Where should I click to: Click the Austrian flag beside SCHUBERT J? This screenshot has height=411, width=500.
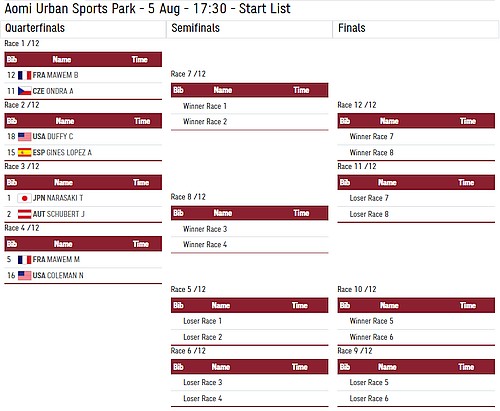coord(24,214)
